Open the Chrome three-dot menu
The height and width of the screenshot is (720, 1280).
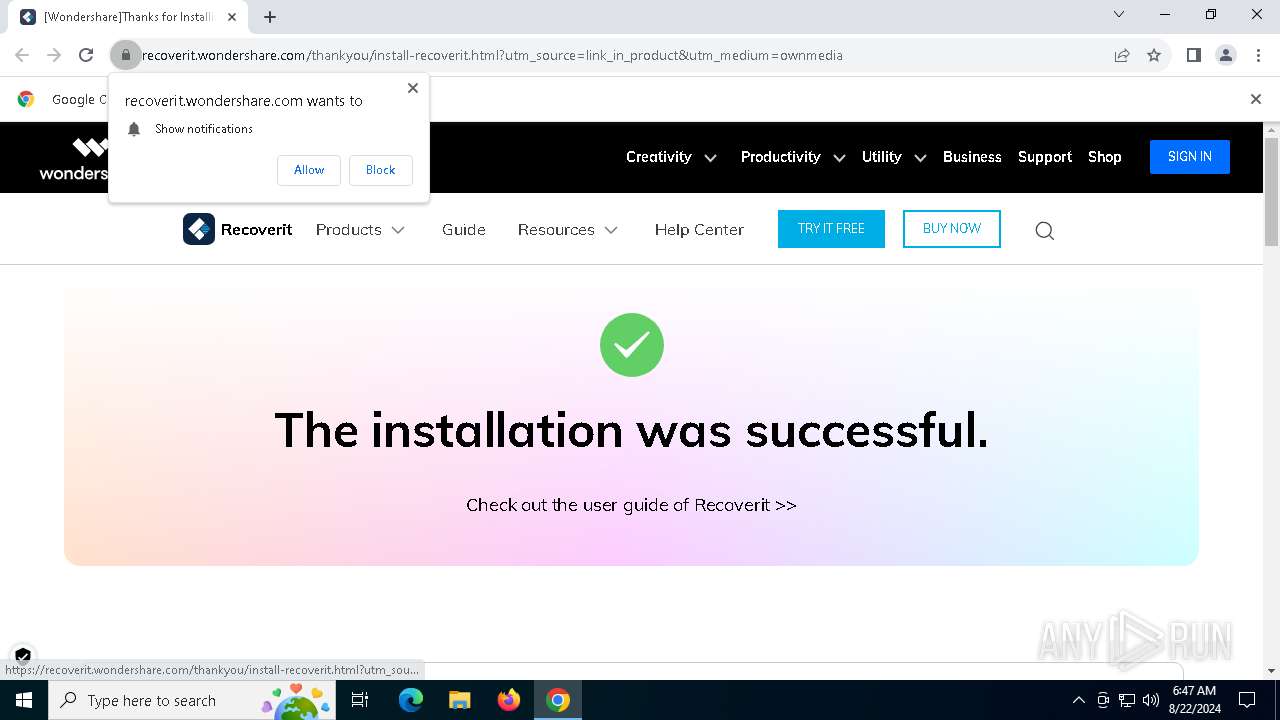click(x=1258, y=55)
